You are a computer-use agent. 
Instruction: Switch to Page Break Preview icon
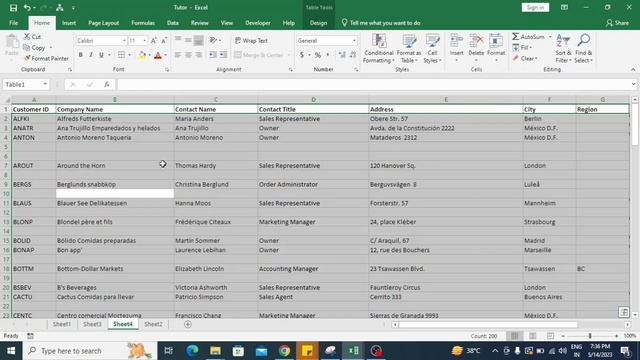[550, 336]
